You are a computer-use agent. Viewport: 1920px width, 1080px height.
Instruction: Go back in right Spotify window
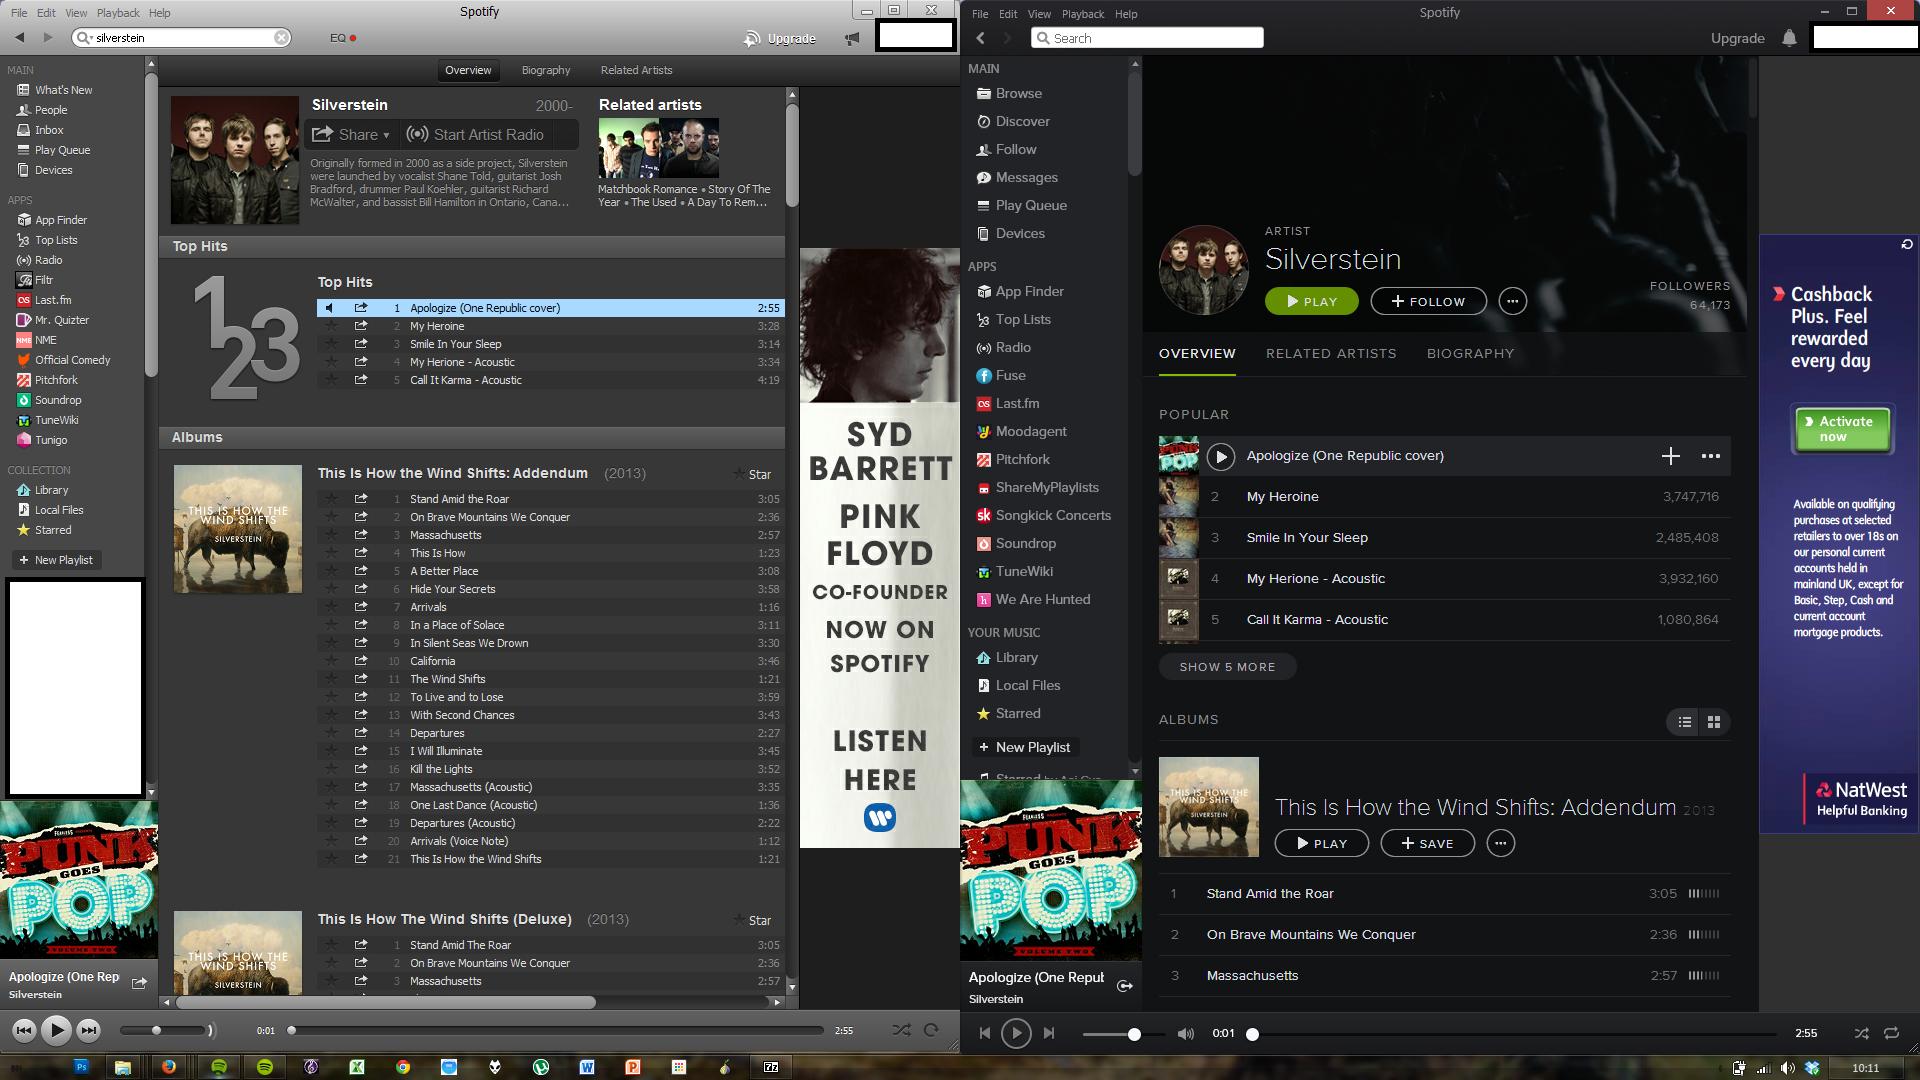[981, 38]
